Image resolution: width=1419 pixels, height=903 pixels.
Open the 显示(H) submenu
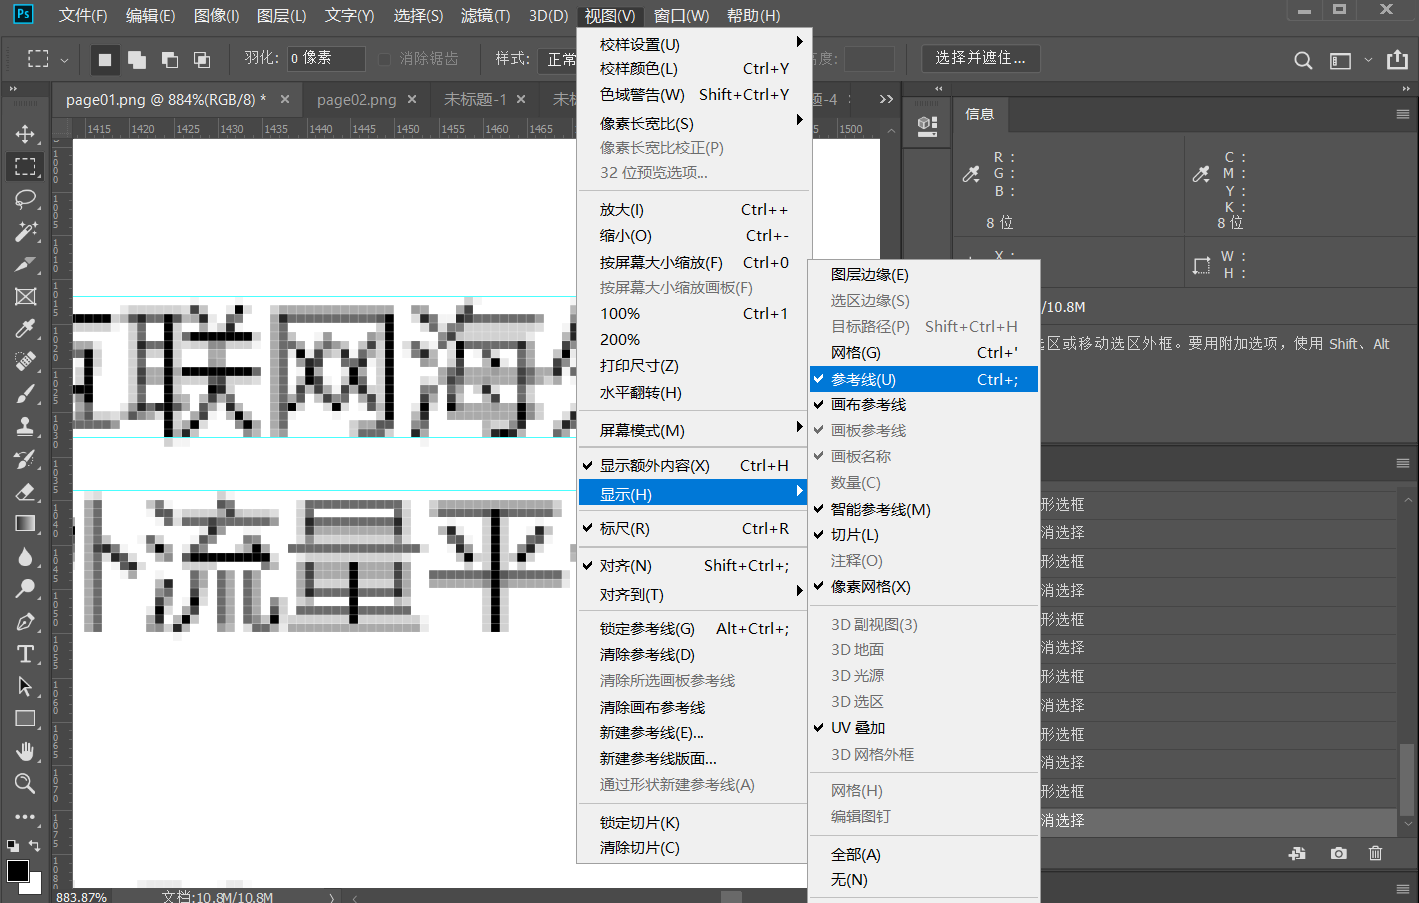pyautogui.click(x=693, y=494)
